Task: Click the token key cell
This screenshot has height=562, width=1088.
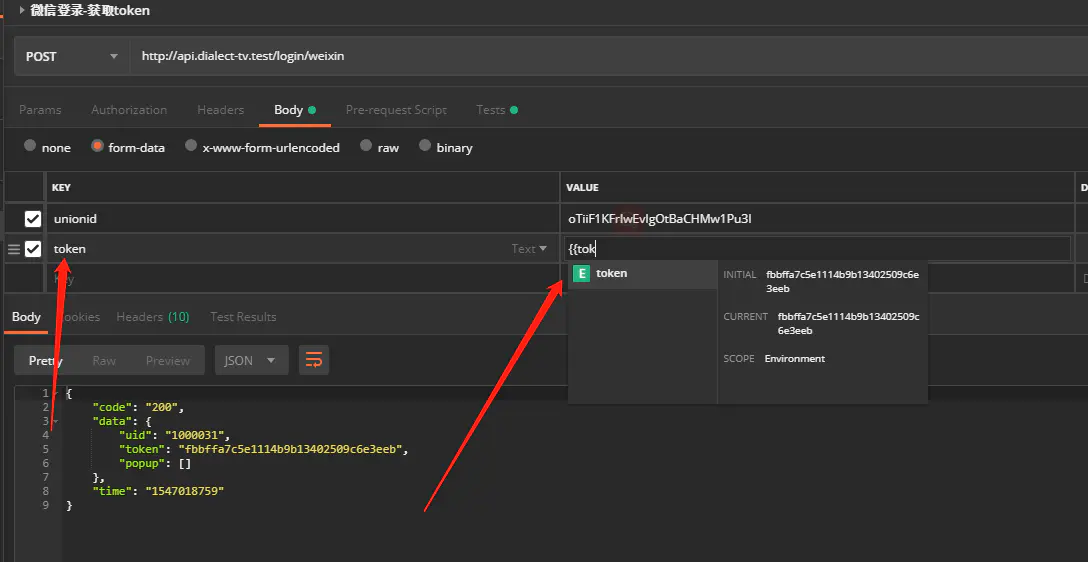Action: click(278, 248)
